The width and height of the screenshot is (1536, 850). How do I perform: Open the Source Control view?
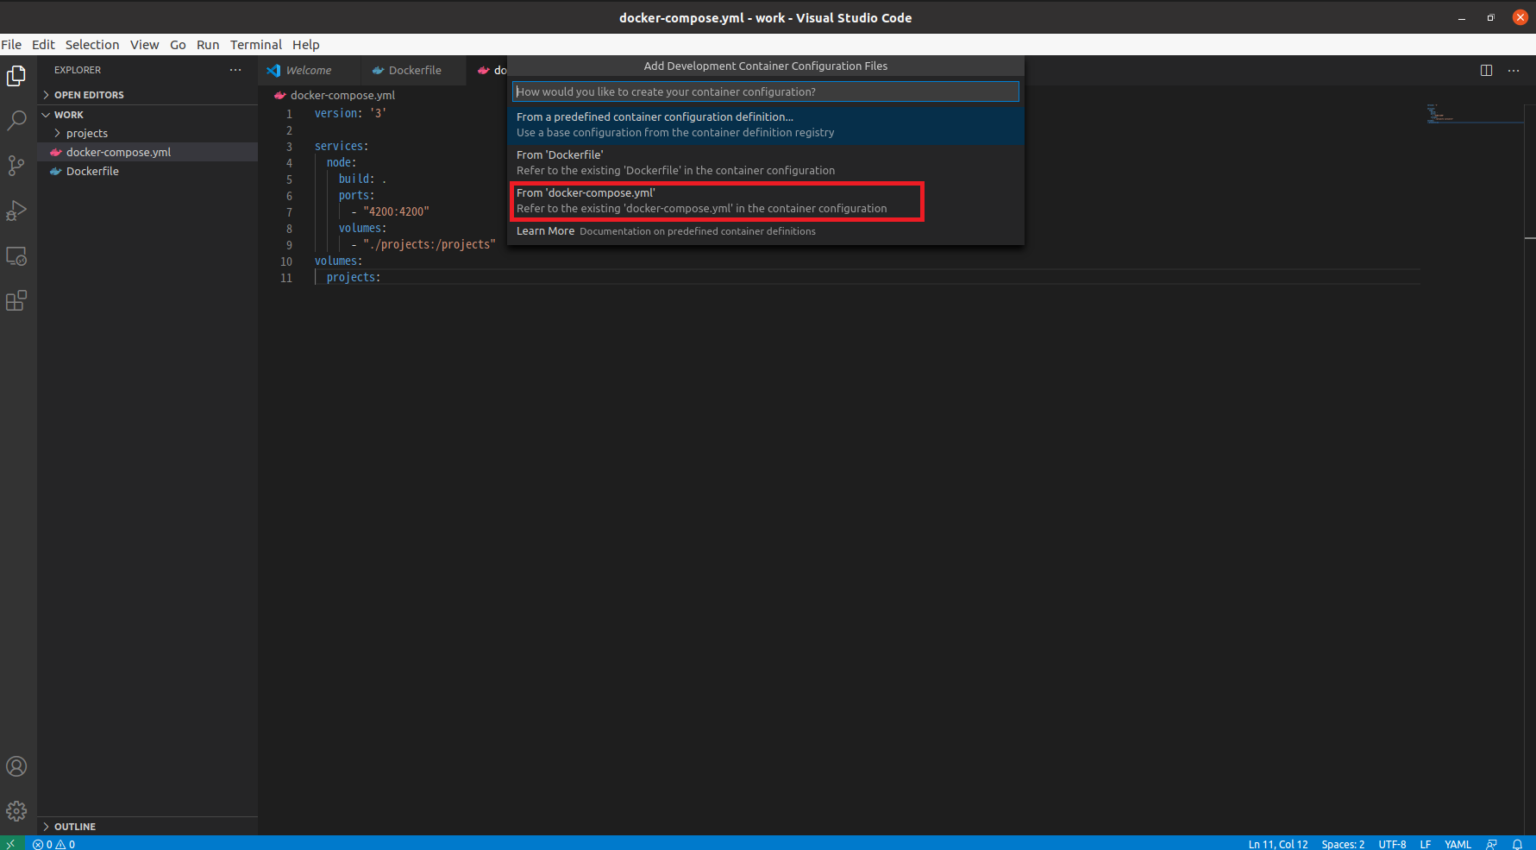[16, 165]
